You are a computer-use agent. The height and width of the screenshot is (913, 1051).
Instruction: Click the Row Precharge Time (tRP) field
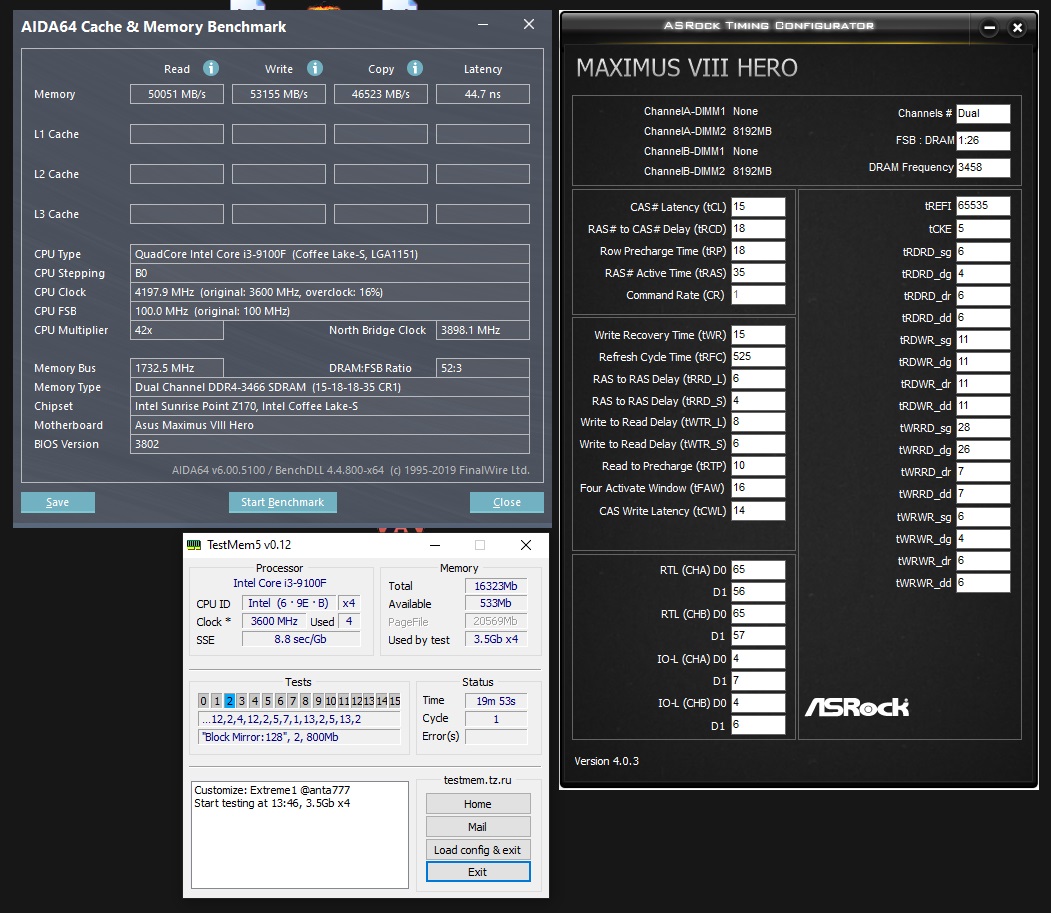click(758, 251)
